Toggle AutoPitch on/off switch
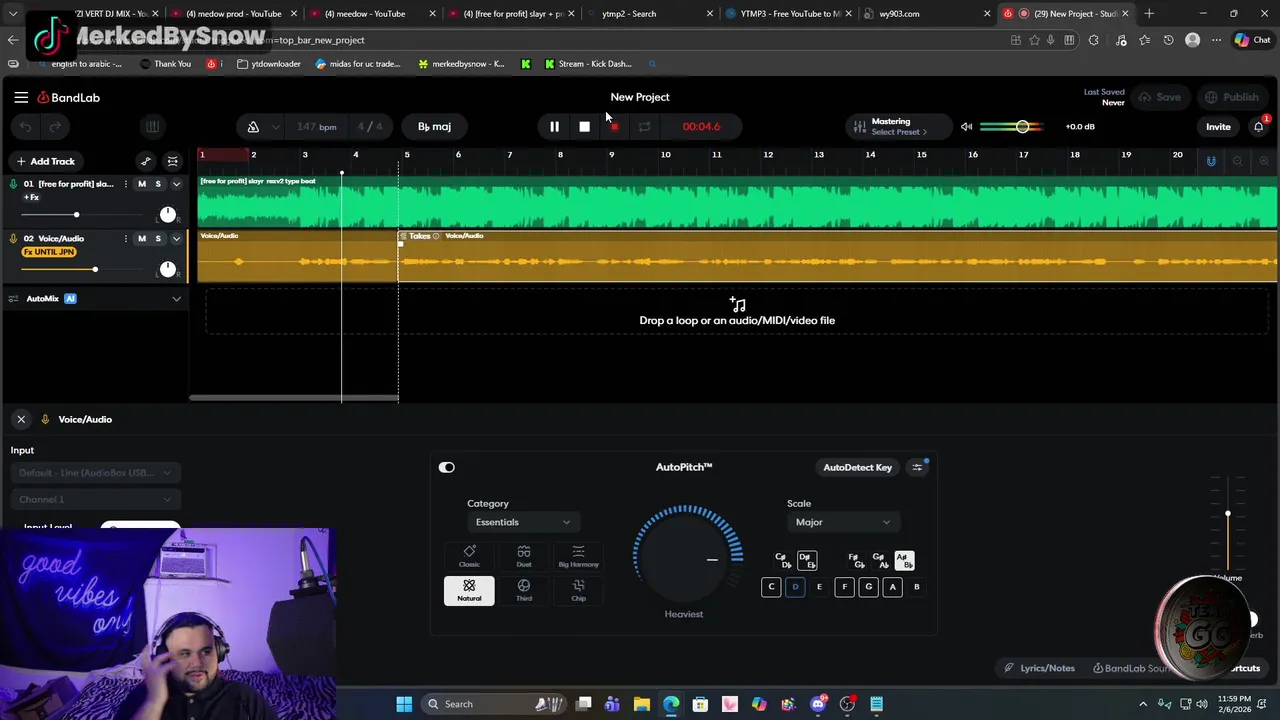The image size is (1280, 720). 446,467
